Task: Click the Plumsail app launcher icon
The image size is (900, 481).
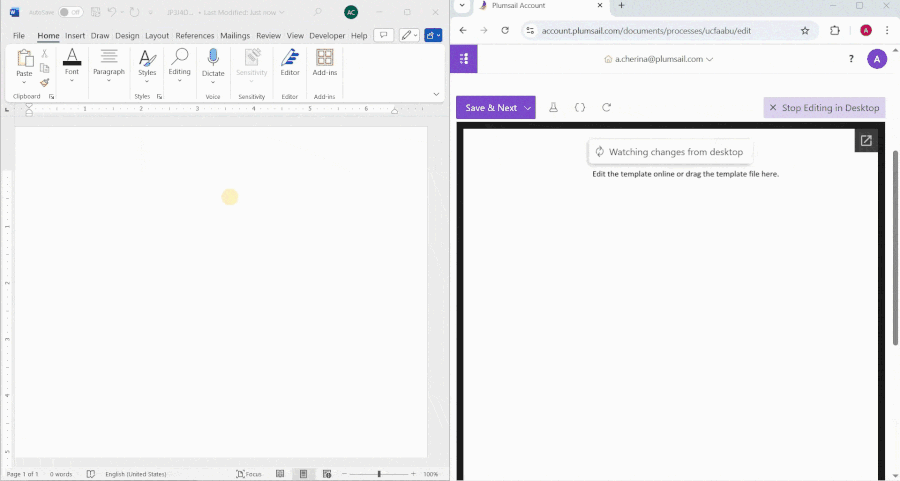Action: pyautogui.click(x=464, y=59)
